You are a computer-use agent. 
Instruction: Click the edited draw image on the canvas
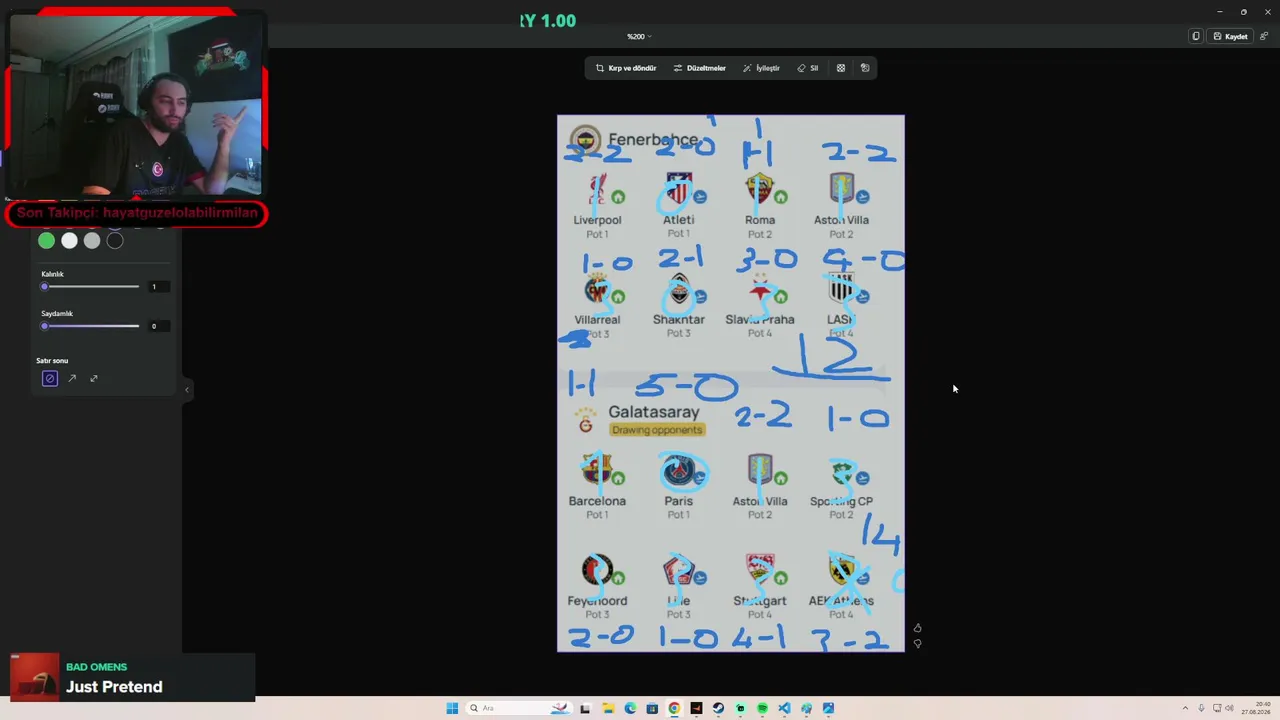731,383
